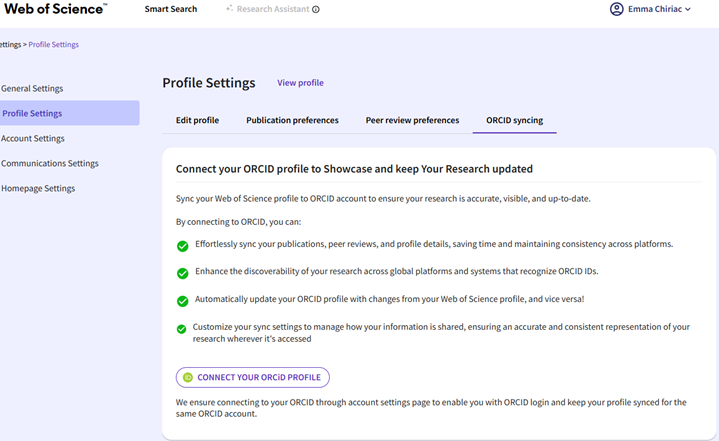This screenshot has width=719, height=441.
Task: Open Peer review preferences tab
Action: click(412, 120)
